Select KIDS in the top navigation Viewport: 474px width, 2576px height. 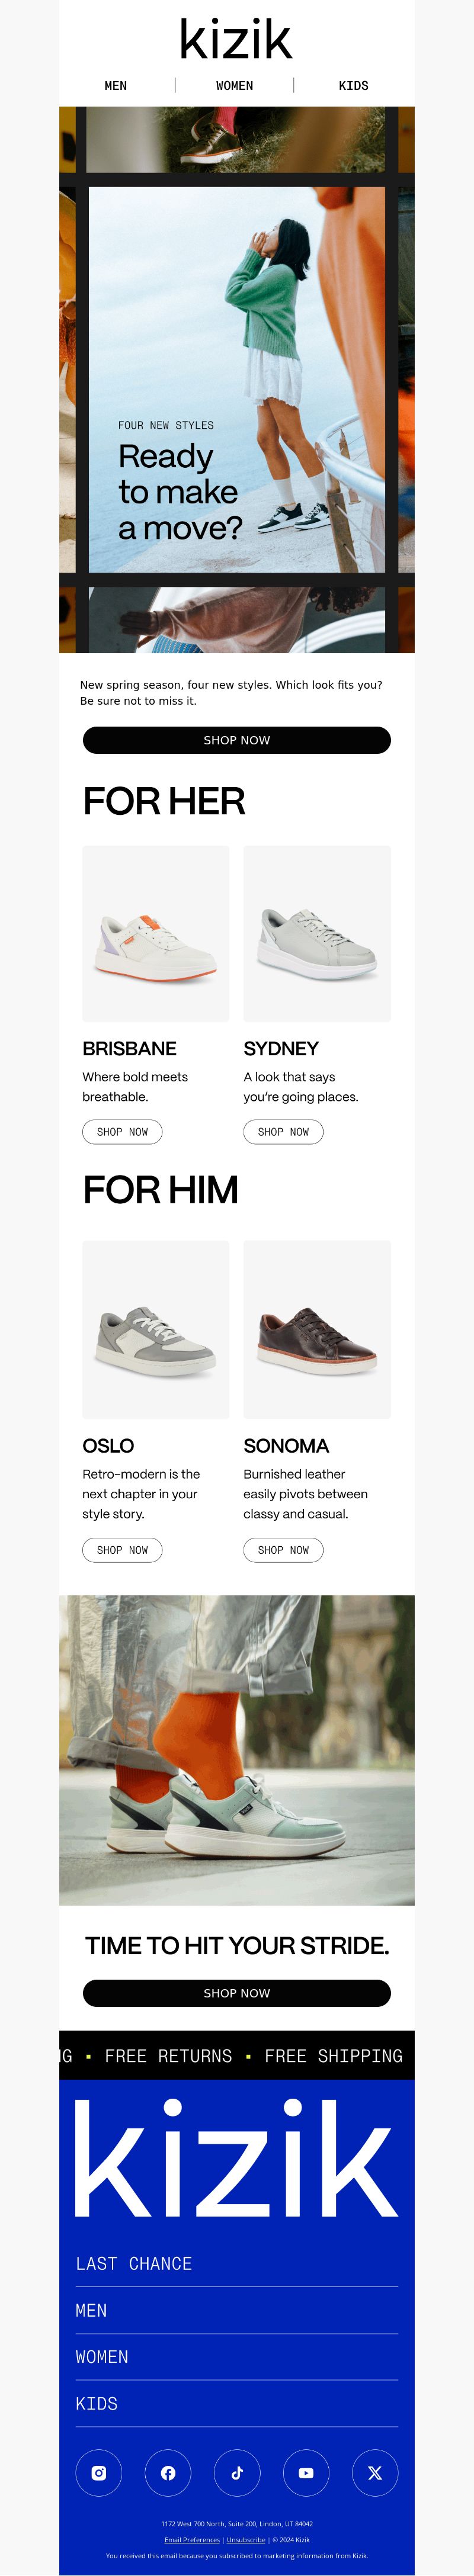click(354, 86)
